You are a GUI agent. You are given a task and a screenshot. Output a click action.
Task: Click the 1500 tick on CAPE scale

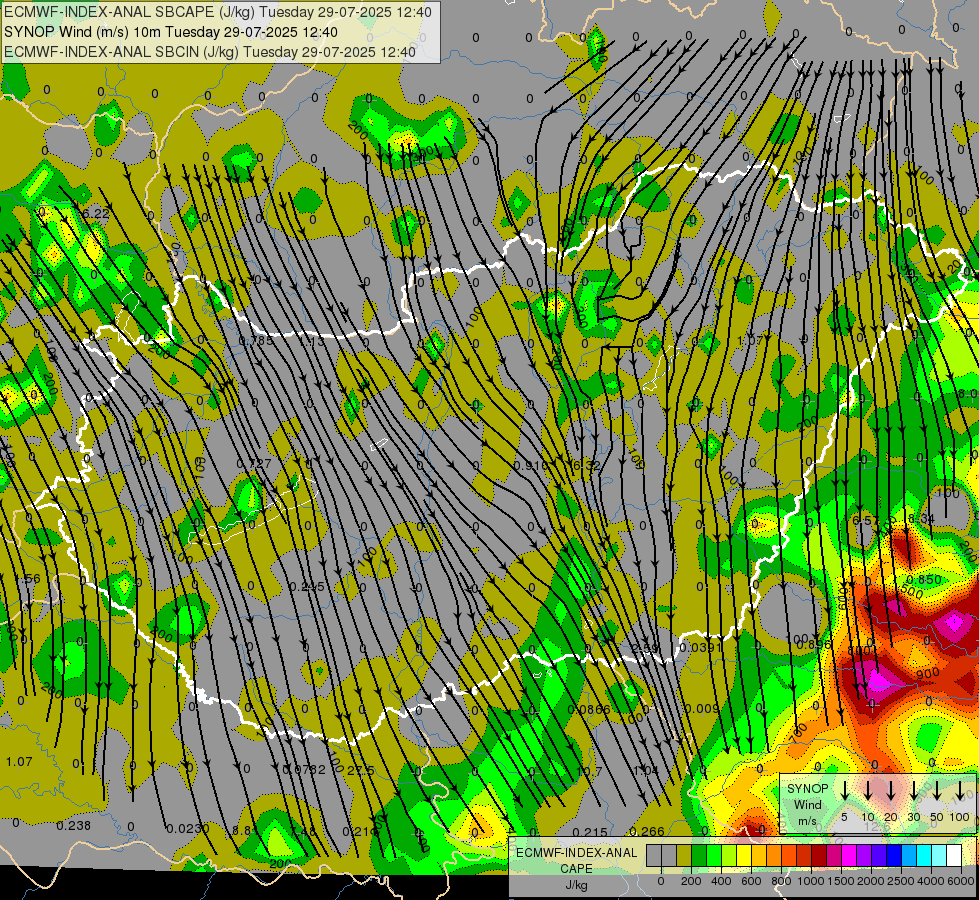point(841,881)
